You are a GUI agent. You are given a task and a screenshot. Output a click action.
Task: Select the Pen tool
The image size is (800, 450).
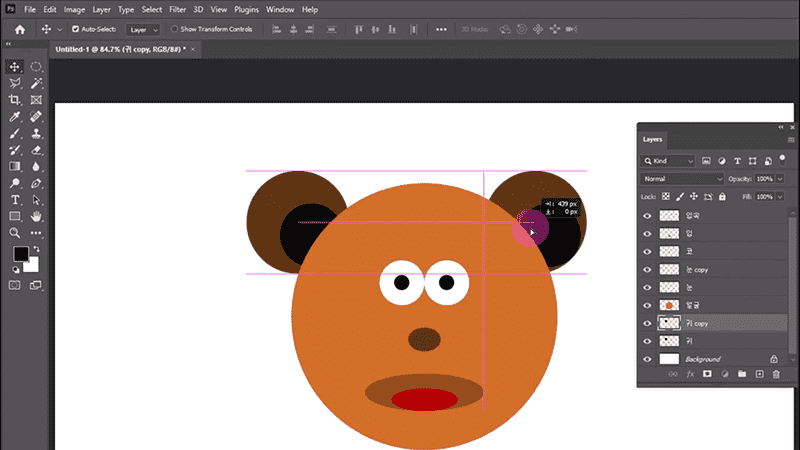pos(36,183)
